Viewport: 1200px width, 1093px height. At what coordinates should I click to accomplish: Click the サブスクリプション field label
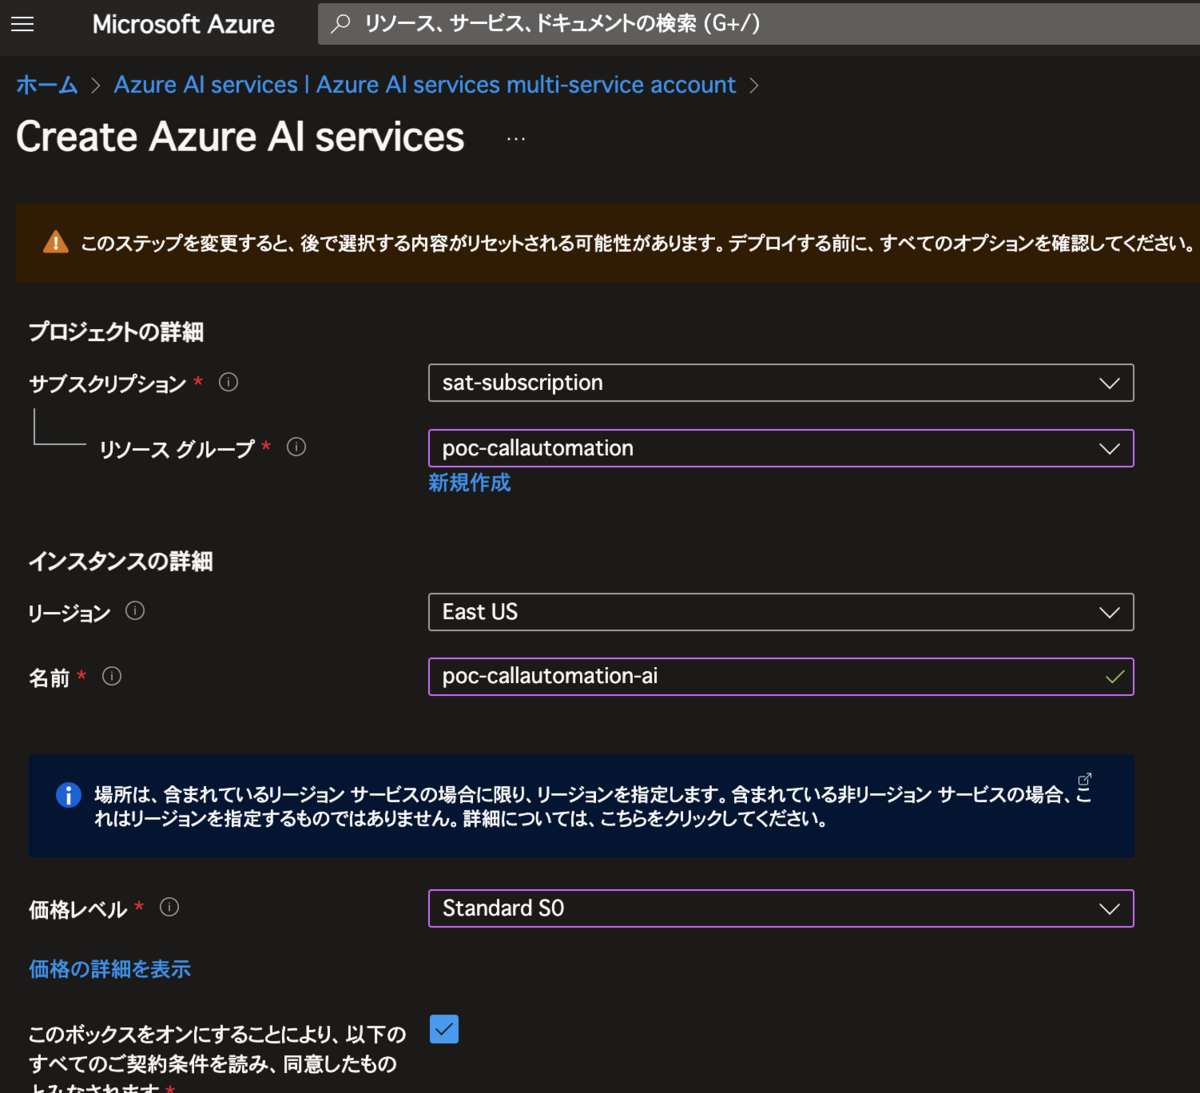[108, 384]
